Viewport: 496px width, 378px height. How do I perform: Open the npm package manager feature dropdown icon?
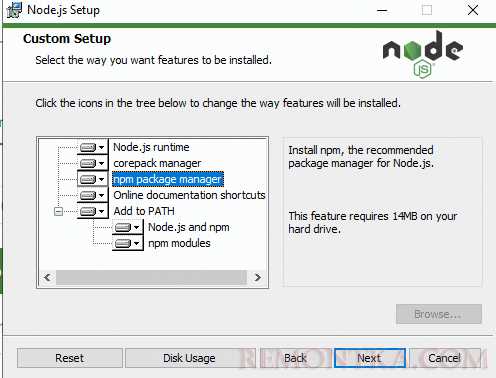[x=93, y=179]
